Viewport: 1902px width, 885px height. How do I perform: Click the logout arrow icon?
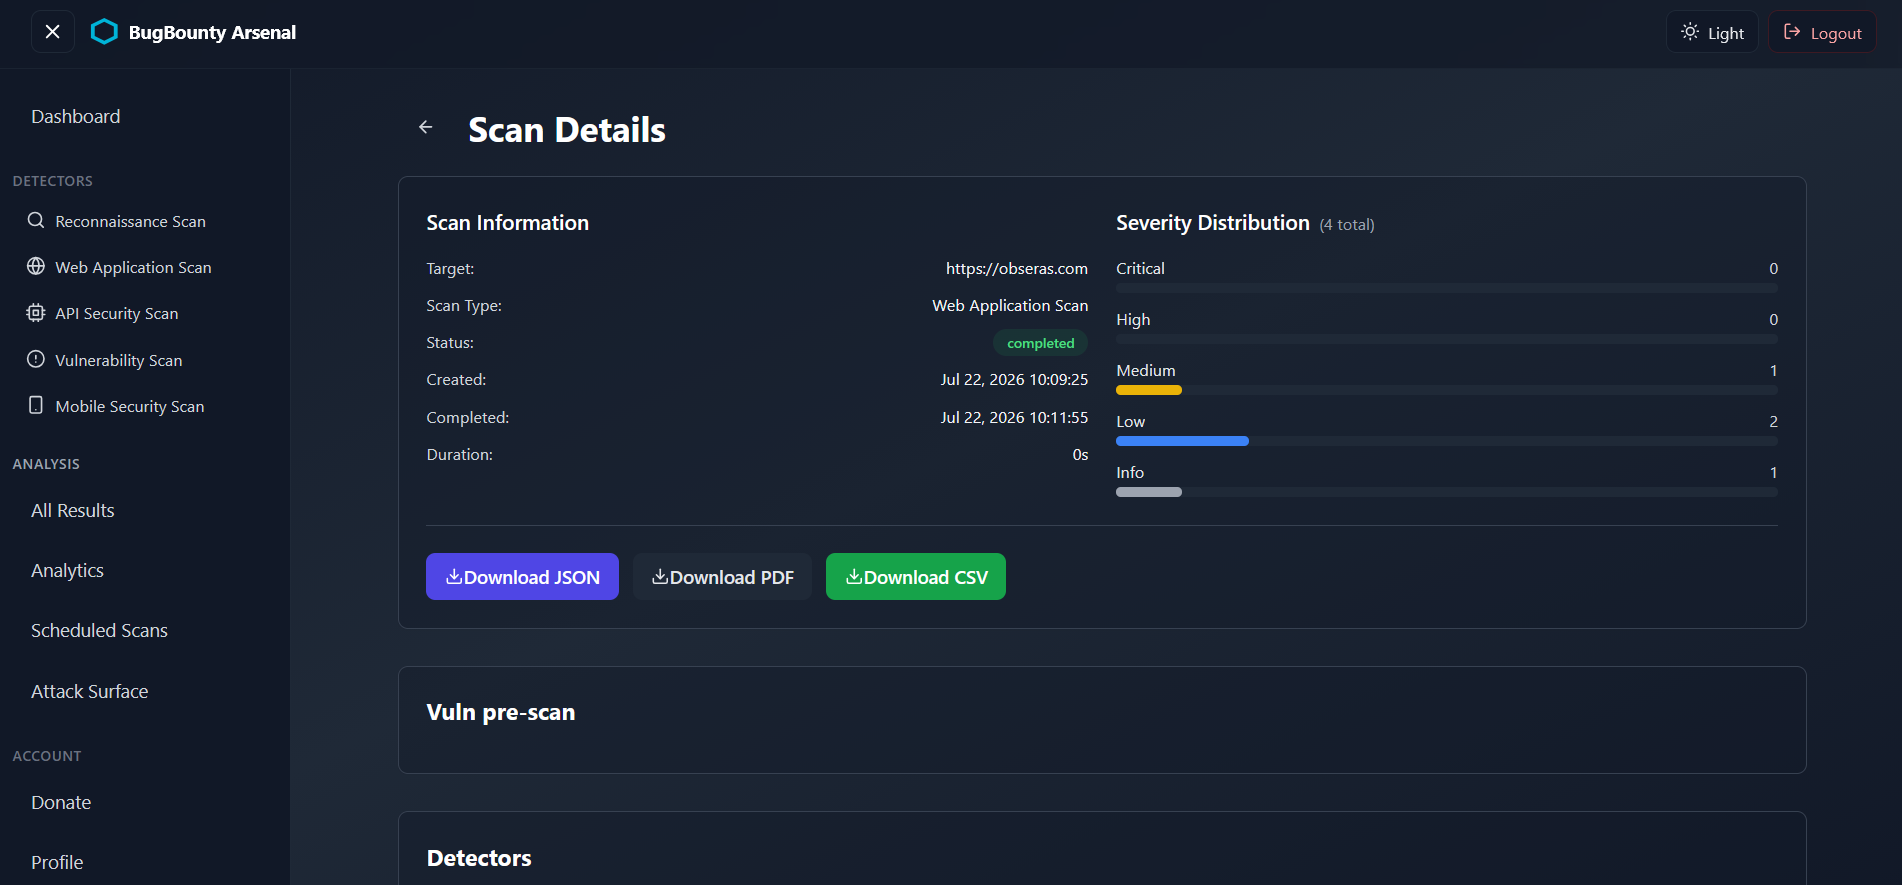tap(1792, 32)
